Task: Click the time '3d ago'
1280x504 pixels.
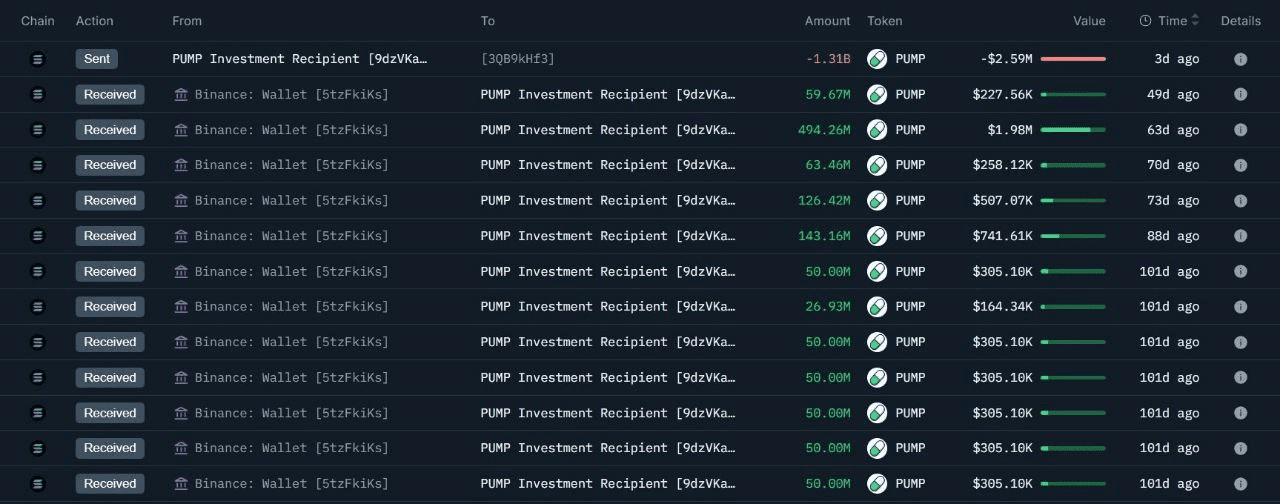Action: click(1176, 59)
